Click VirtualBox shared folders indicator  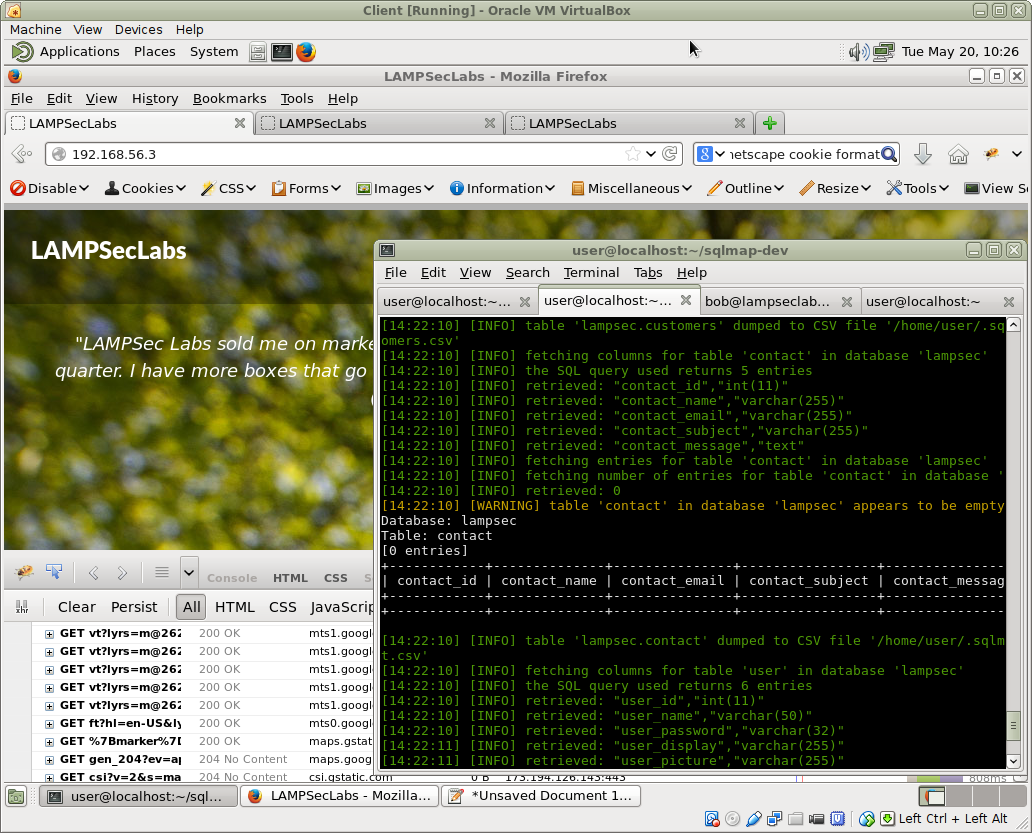[x=796, y=819]
